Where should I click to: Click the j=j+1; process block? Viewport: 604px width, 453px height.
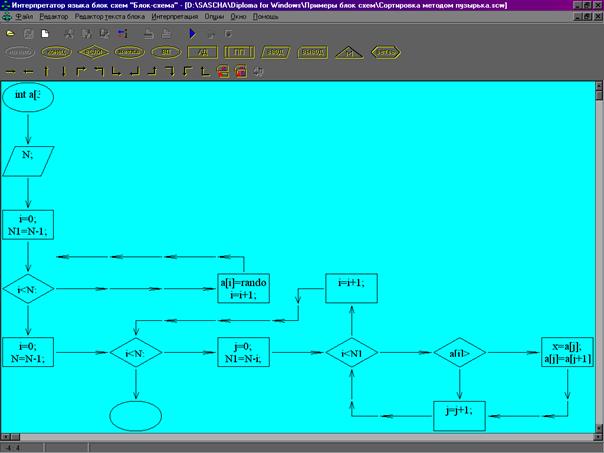pos(459,410)
